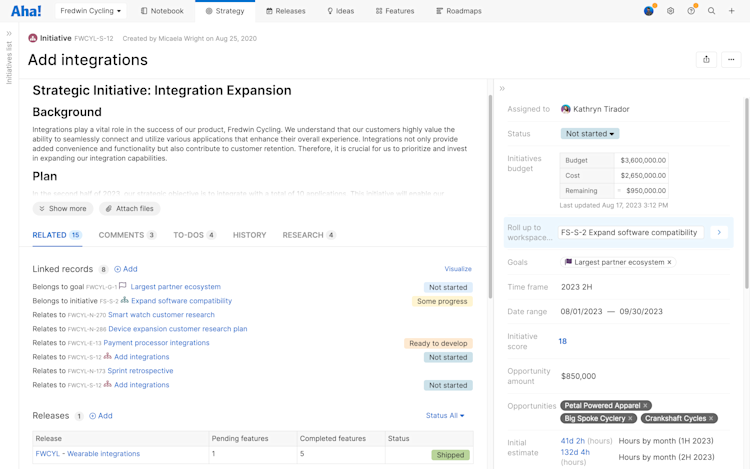Open Device expansion customer research plan
The height and width of the screenshot is (469, 750).
tap(177, 329)
